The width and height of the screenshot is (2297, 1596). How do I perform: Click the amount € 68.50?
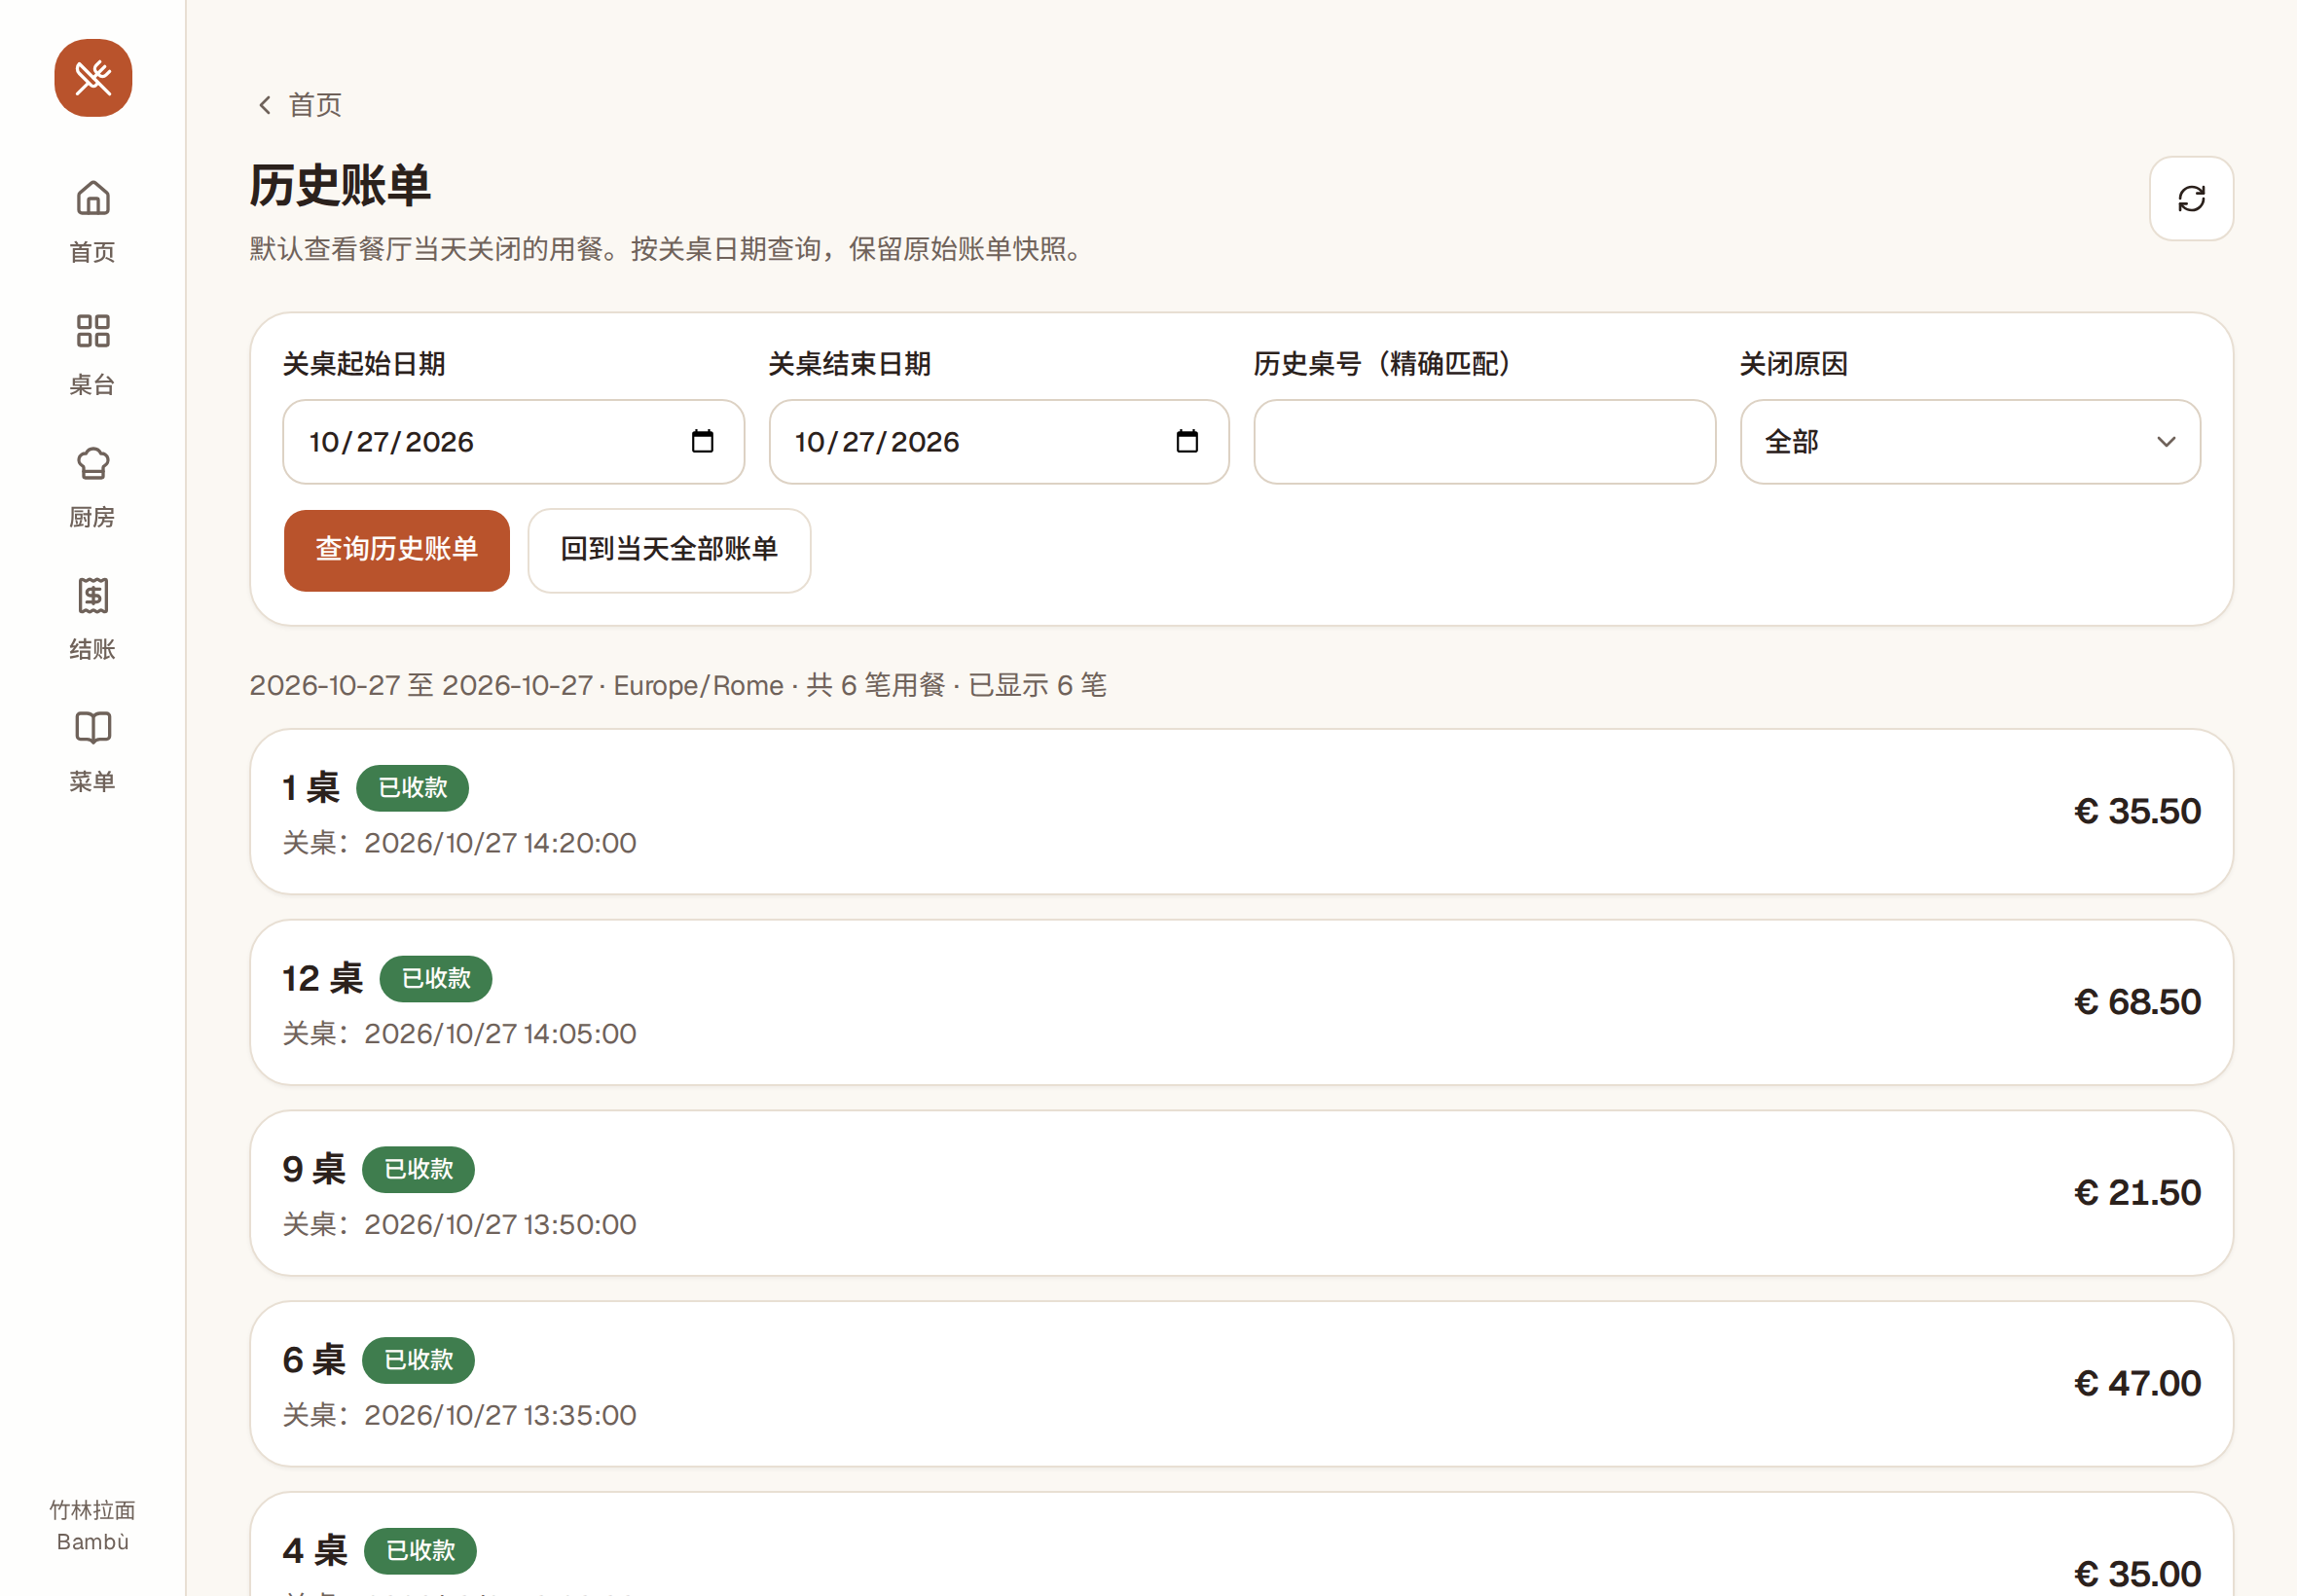pos(2137,1002)
